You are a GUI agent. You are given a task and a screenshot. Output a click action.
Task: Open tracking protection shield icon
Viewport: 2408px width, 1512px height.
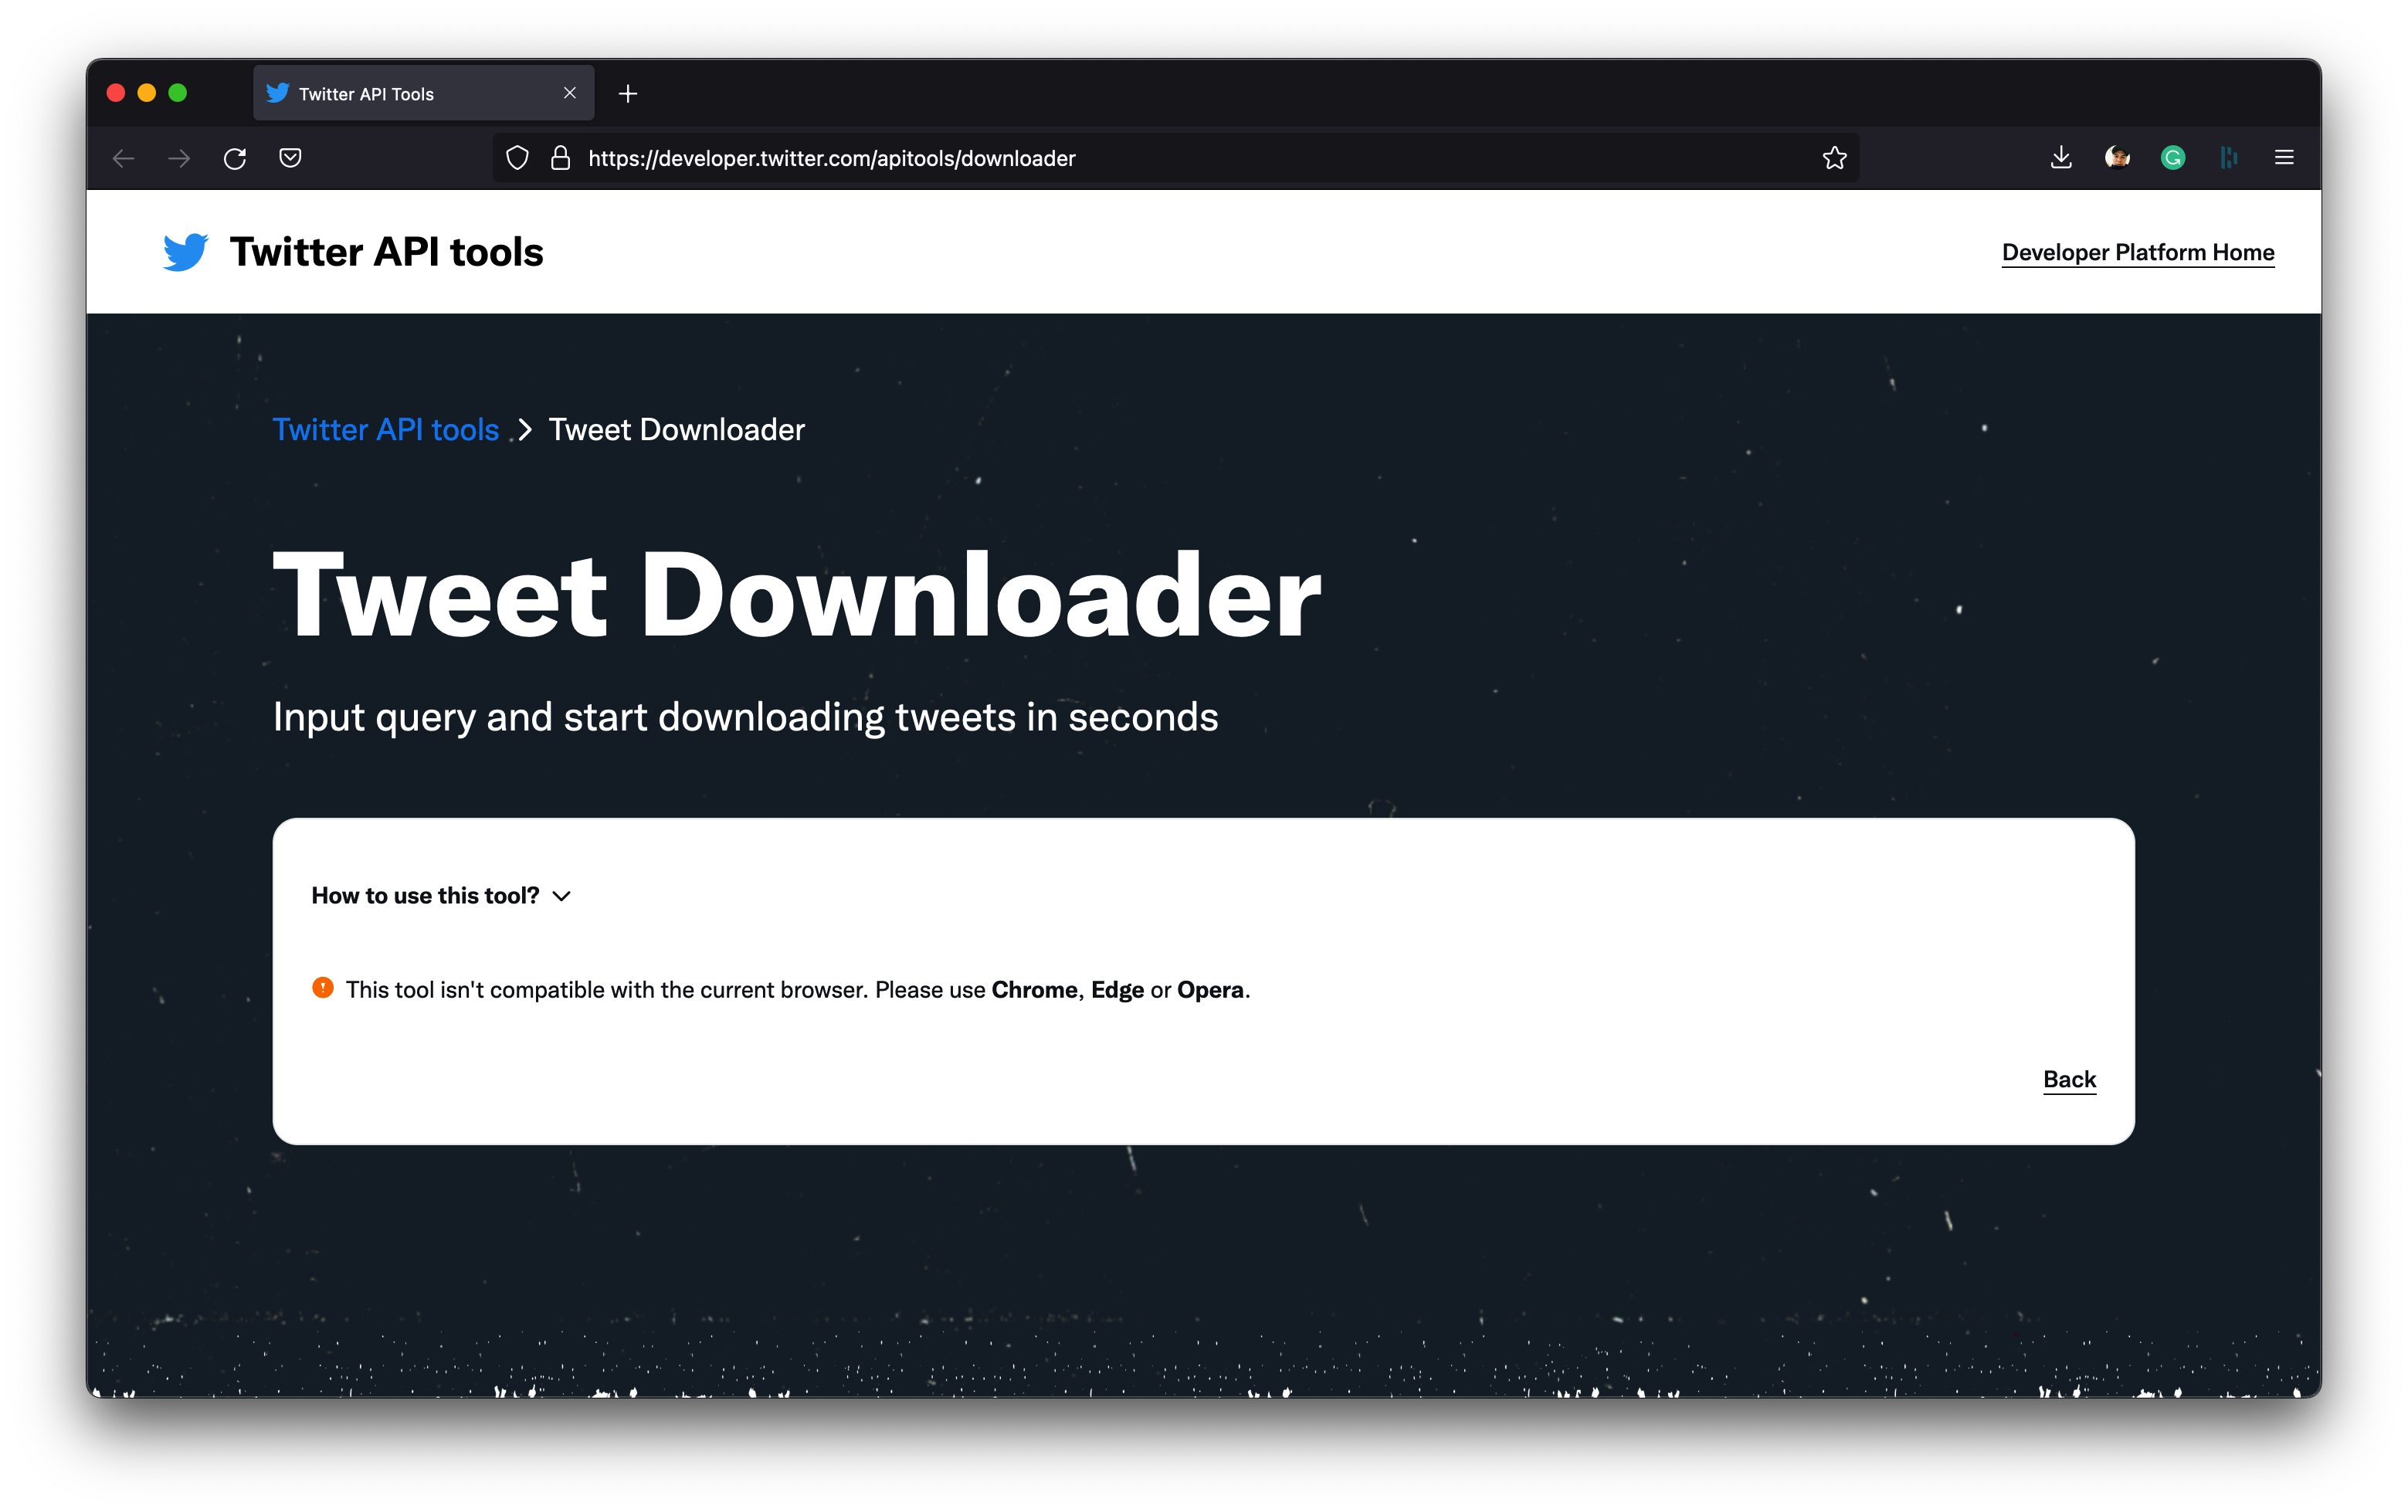tap(517, 158)
